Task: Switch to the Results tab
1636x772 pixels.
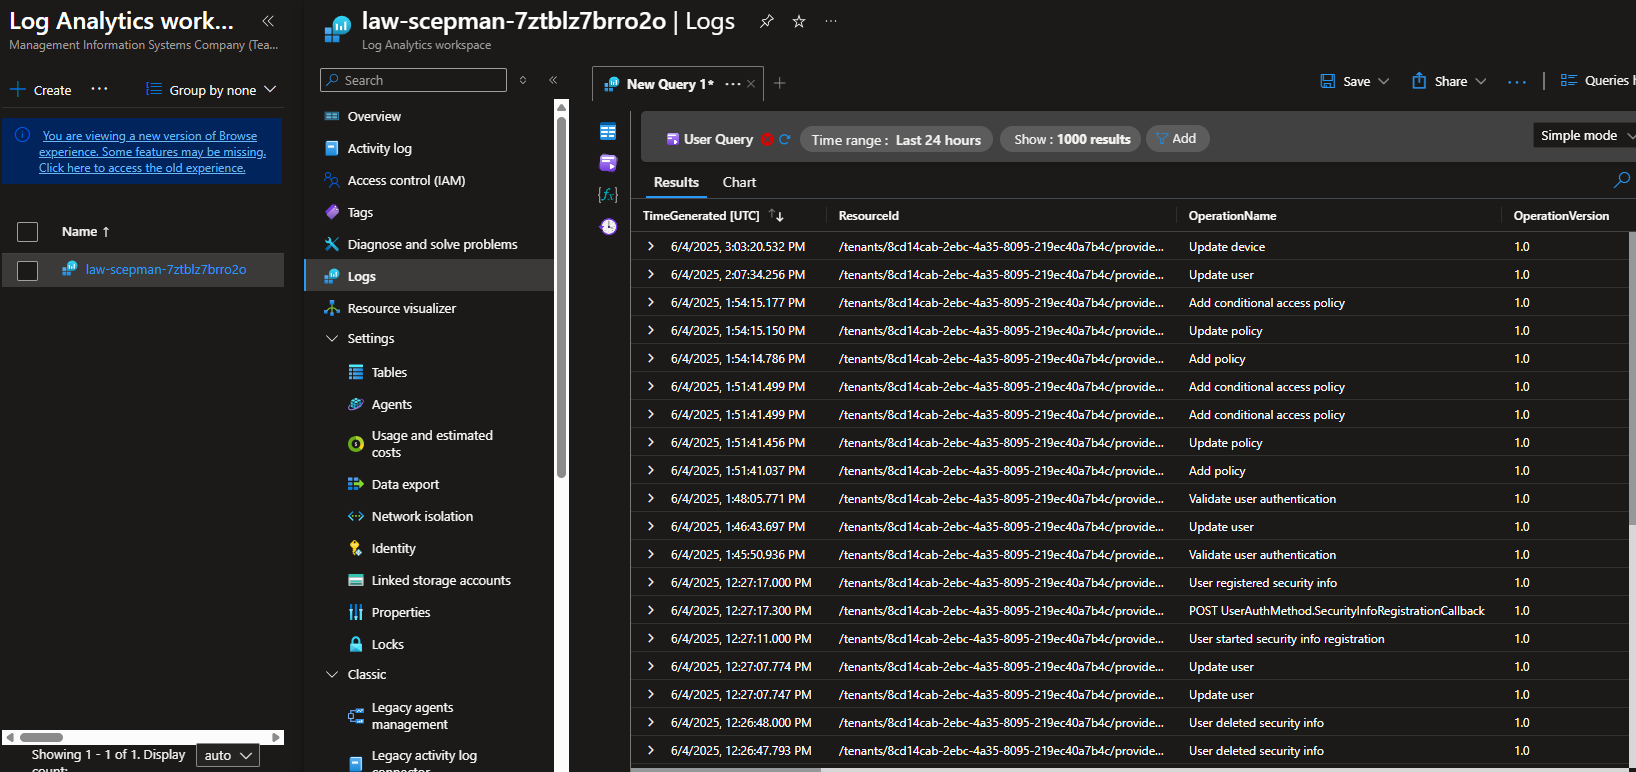Action: tap(676, 182)
